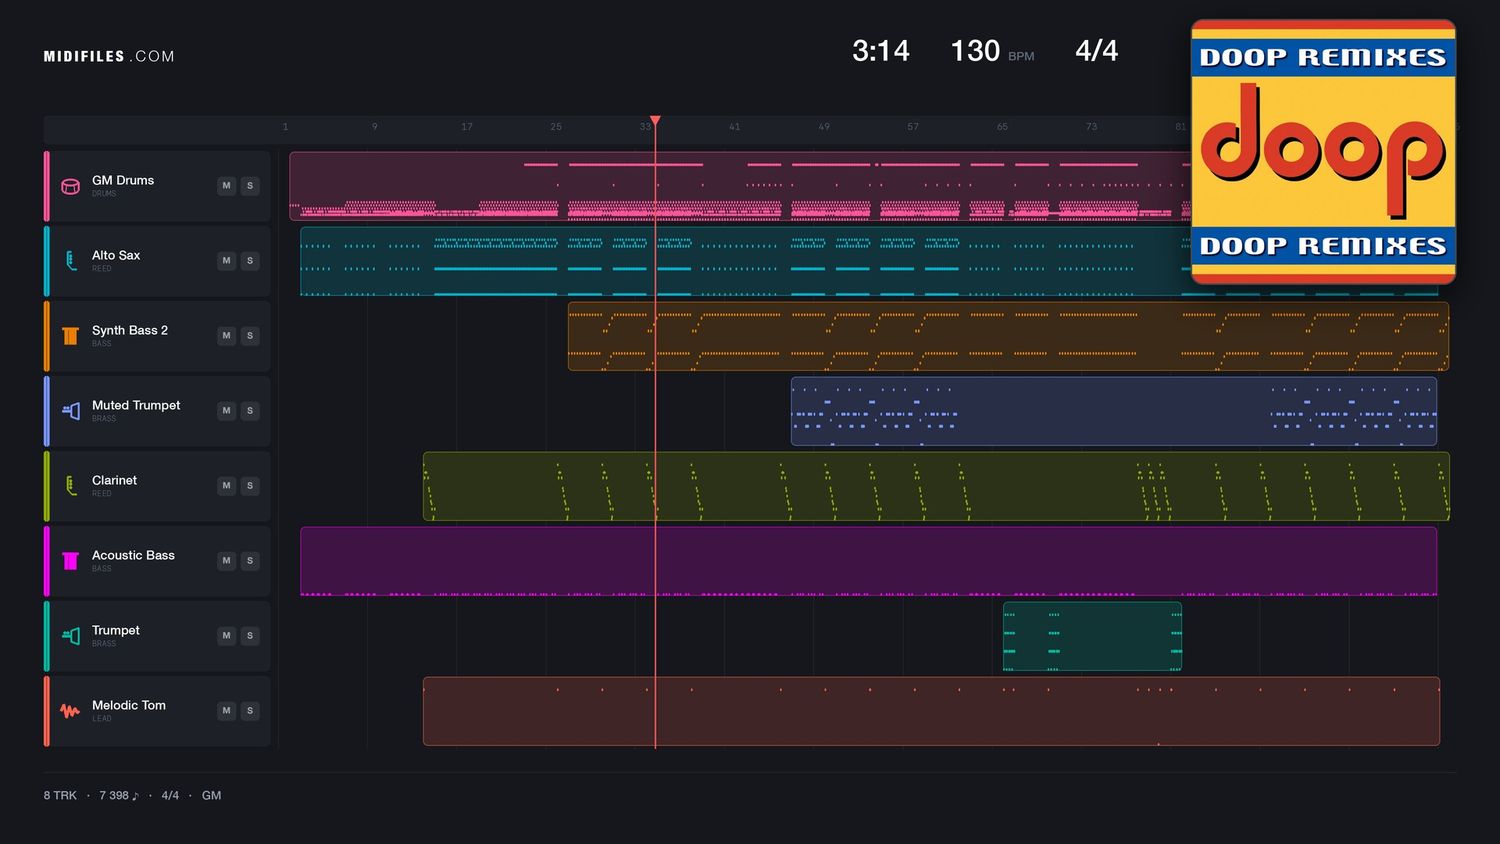Select the green Trumpet clip
1500x844 pixels.
click(1092, 636)
